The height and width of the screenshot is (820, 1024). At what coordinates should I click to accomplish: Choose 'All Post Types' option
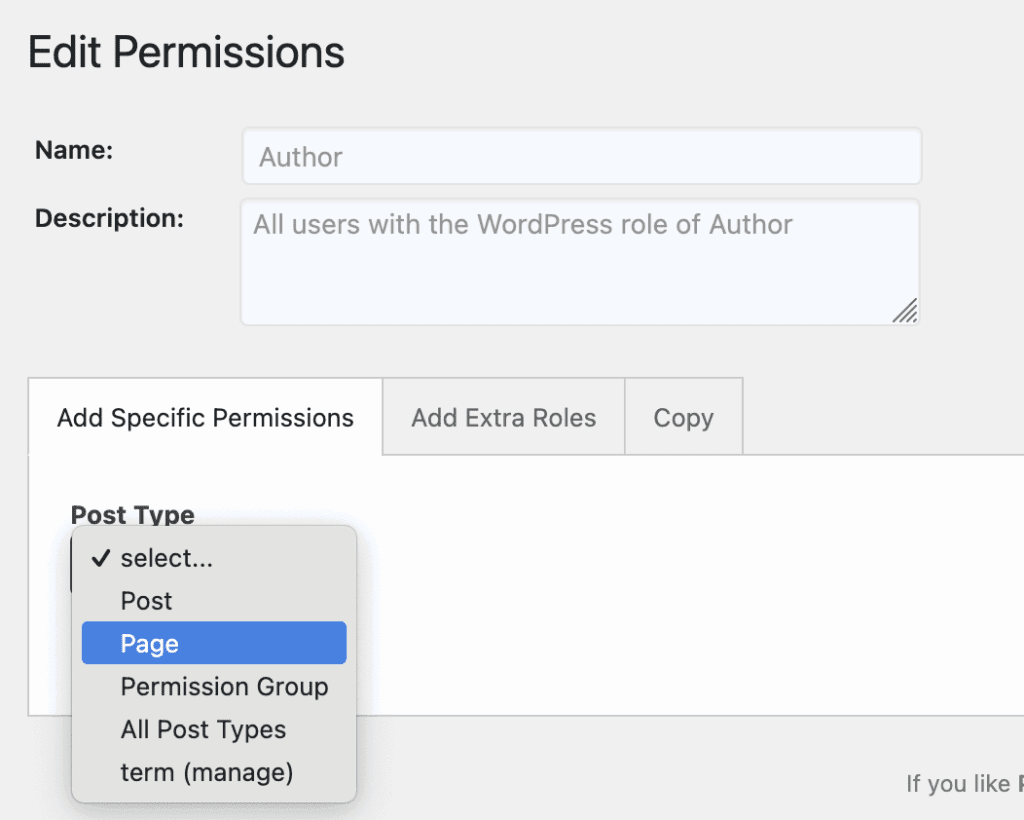tap(203, 730)
